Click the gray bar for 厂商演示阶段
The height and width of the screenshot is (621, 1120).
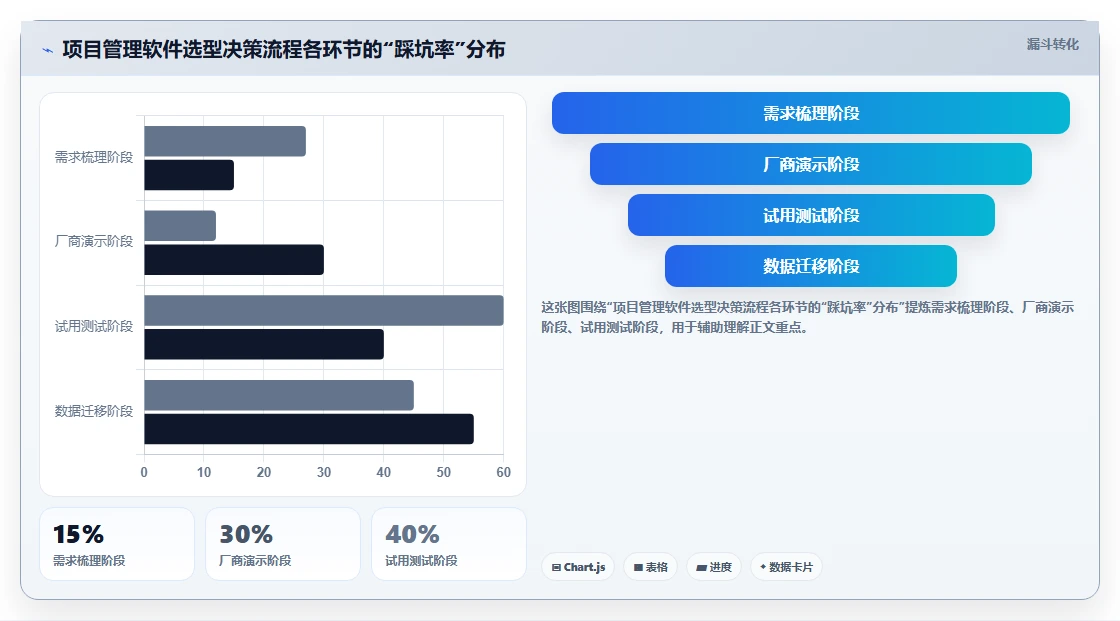click(x=180, y=226)
